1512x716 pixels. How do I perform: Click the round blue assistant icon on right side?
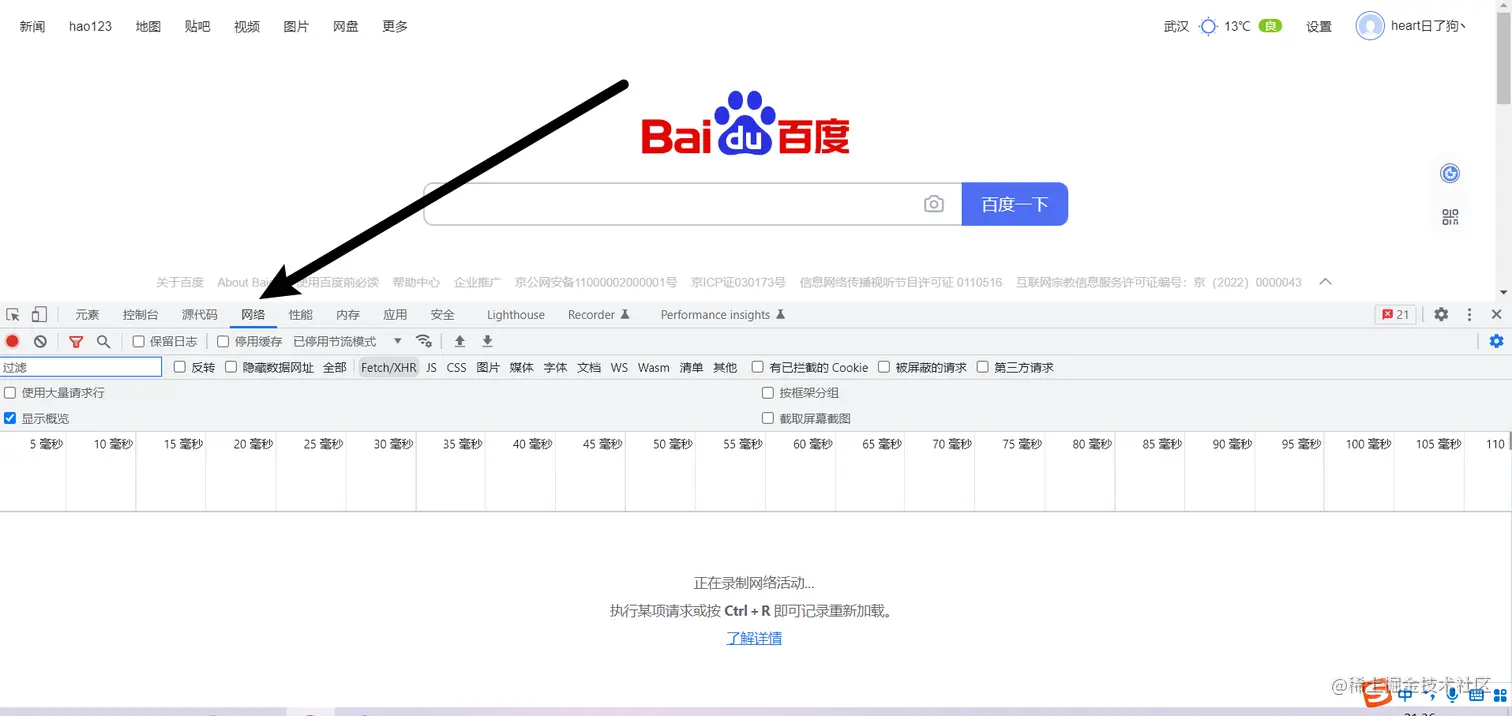(x=1450, y=174)
